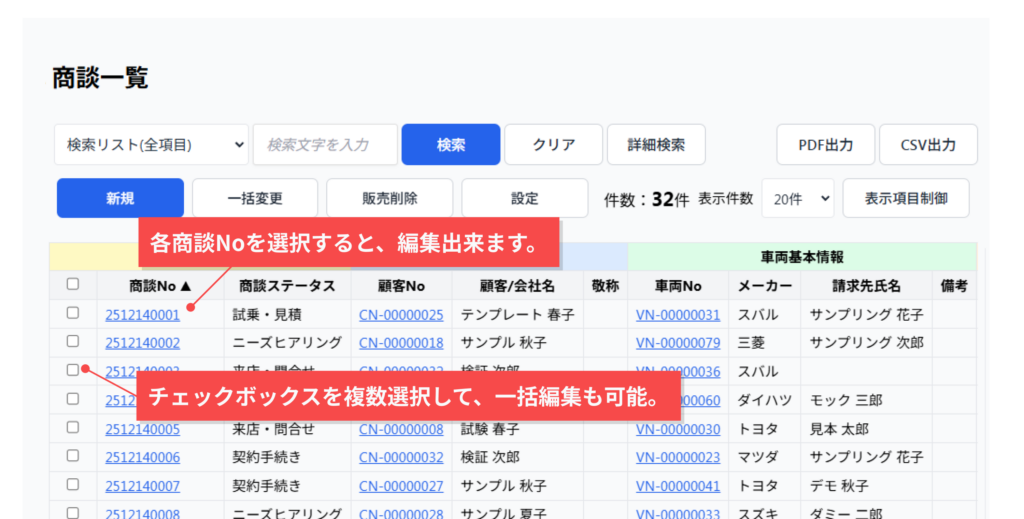Create new entry with 新規 button
1024x519 pixels.
pos(120,198)
